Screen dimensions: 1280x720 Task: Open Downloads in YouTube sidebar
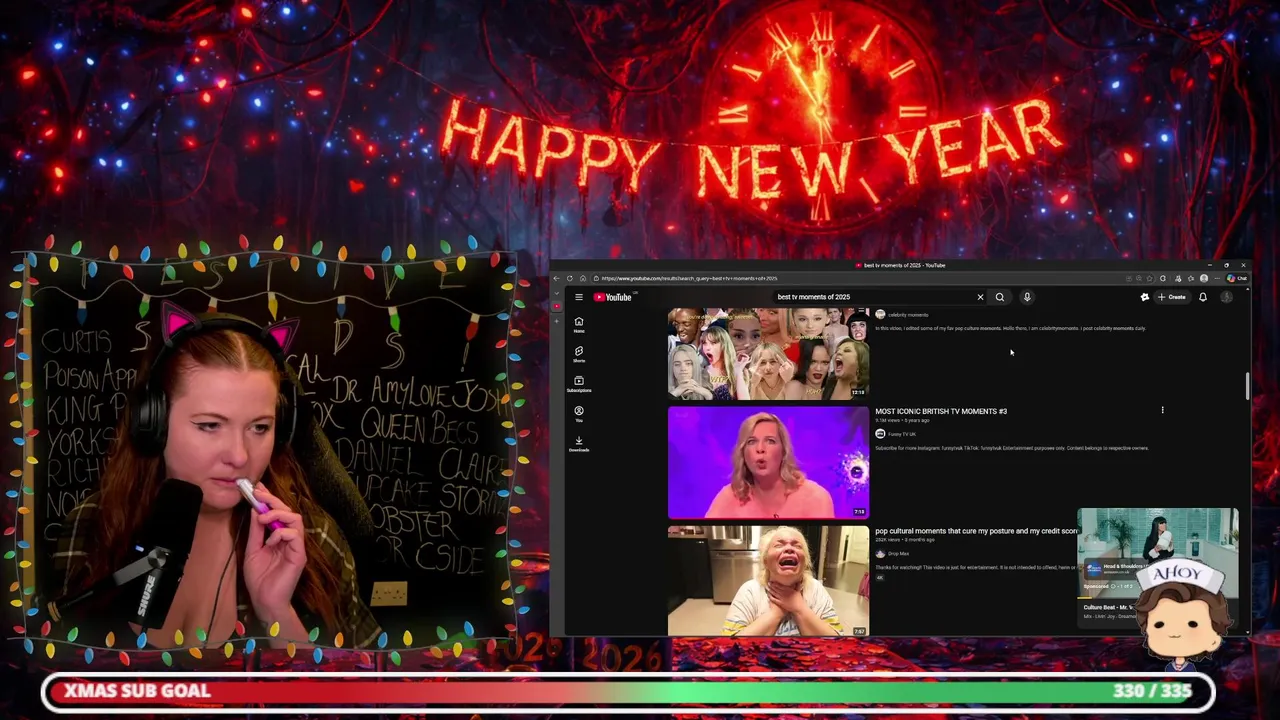coord(579,444)
